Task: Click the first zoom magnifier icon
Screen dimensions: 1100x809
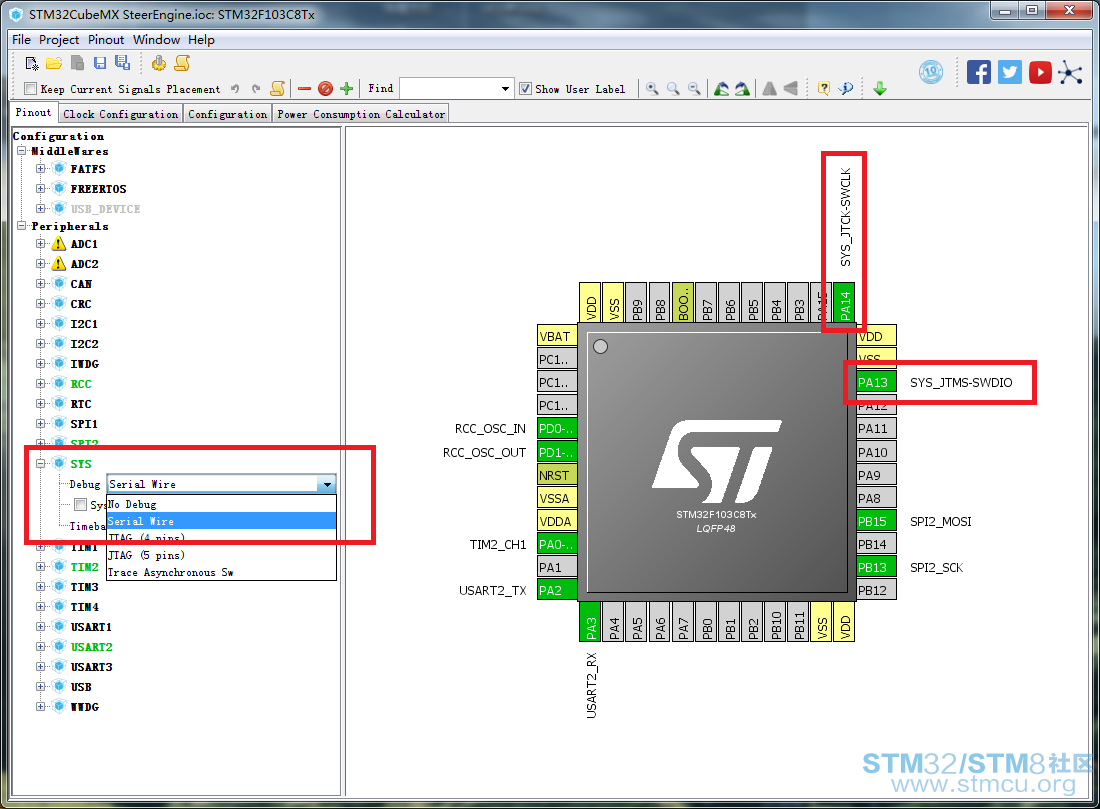Action: click(x=652, y=88)
